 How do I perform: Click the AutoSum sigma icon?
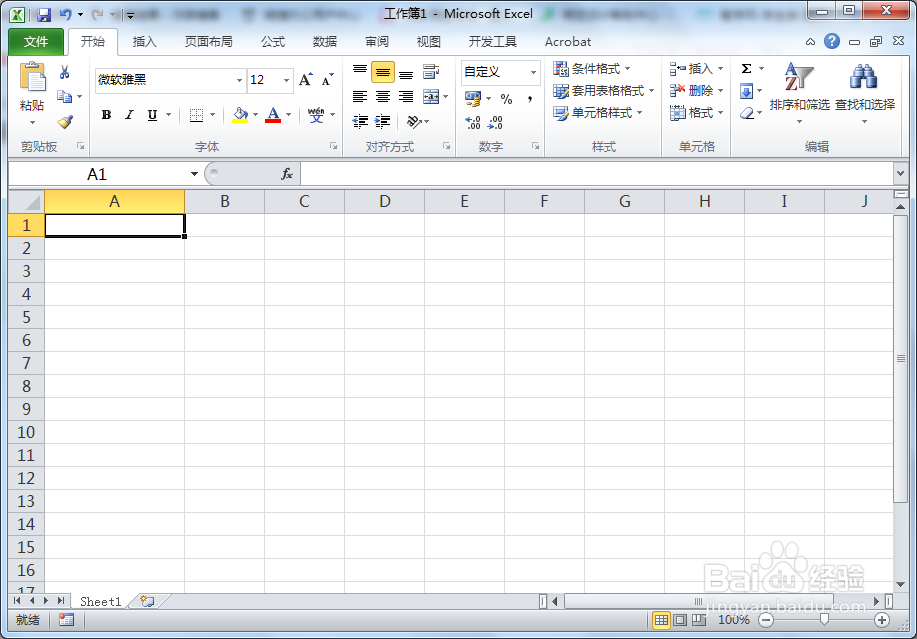pyautogui.click(x=747, y=69)
